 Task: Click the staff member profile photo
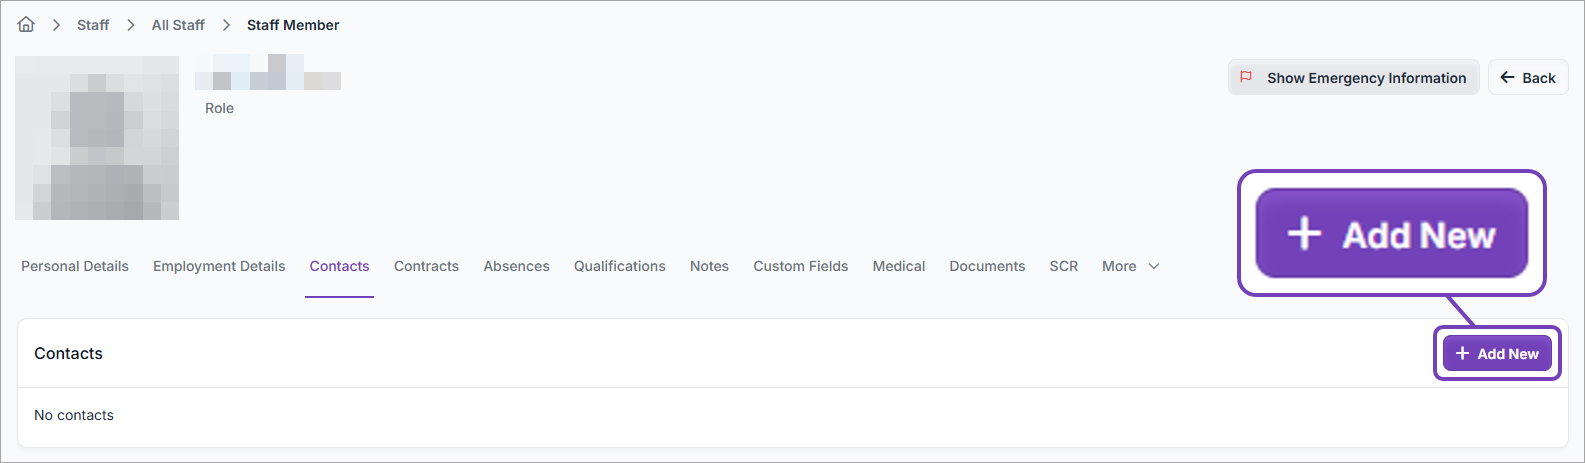coord(97,138)
